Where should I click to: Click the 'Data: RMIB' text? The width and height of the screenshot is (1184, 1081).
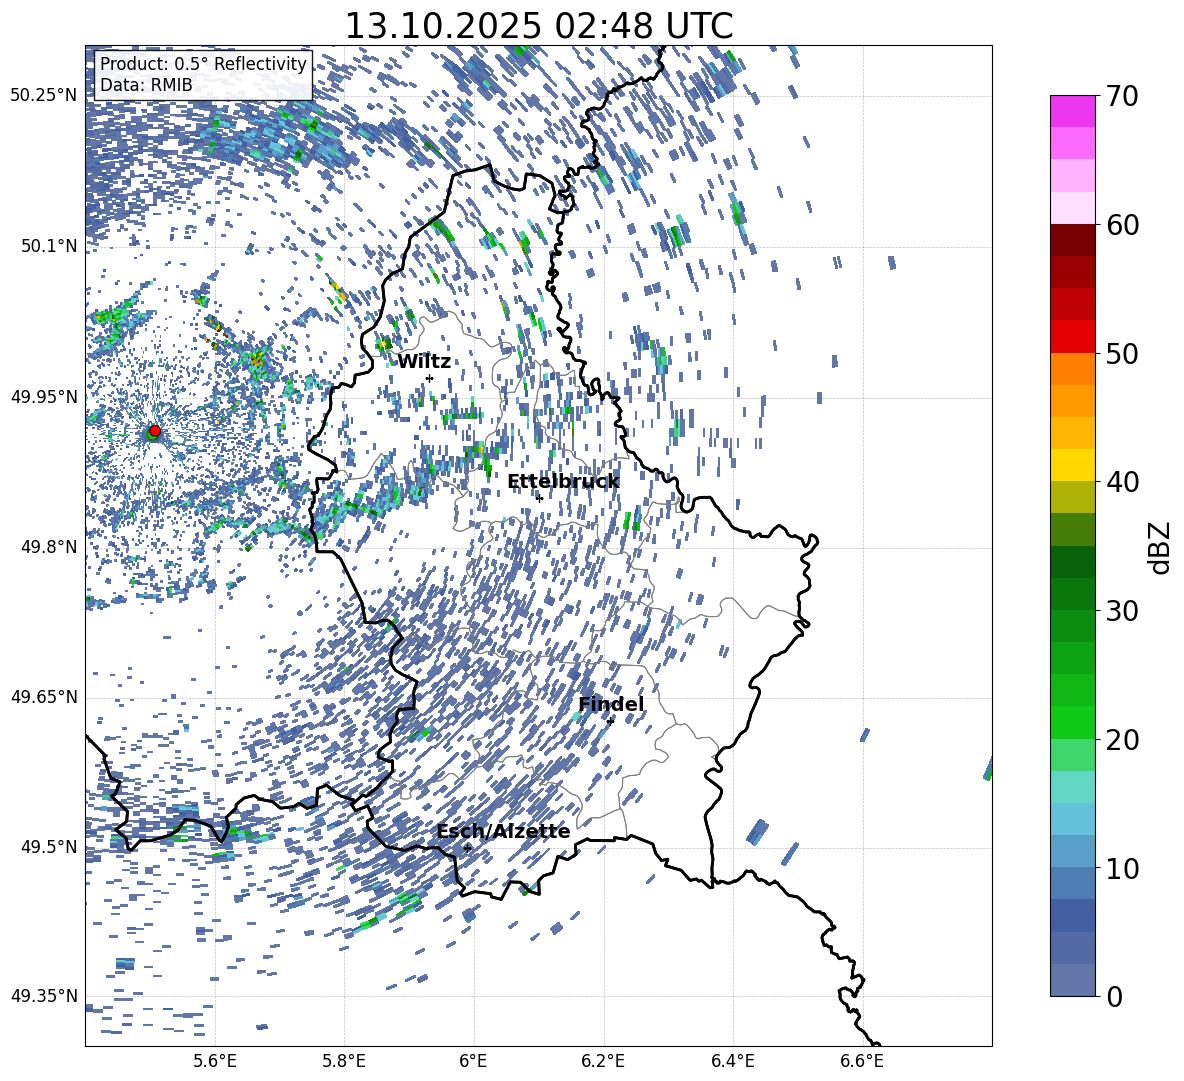146,85
